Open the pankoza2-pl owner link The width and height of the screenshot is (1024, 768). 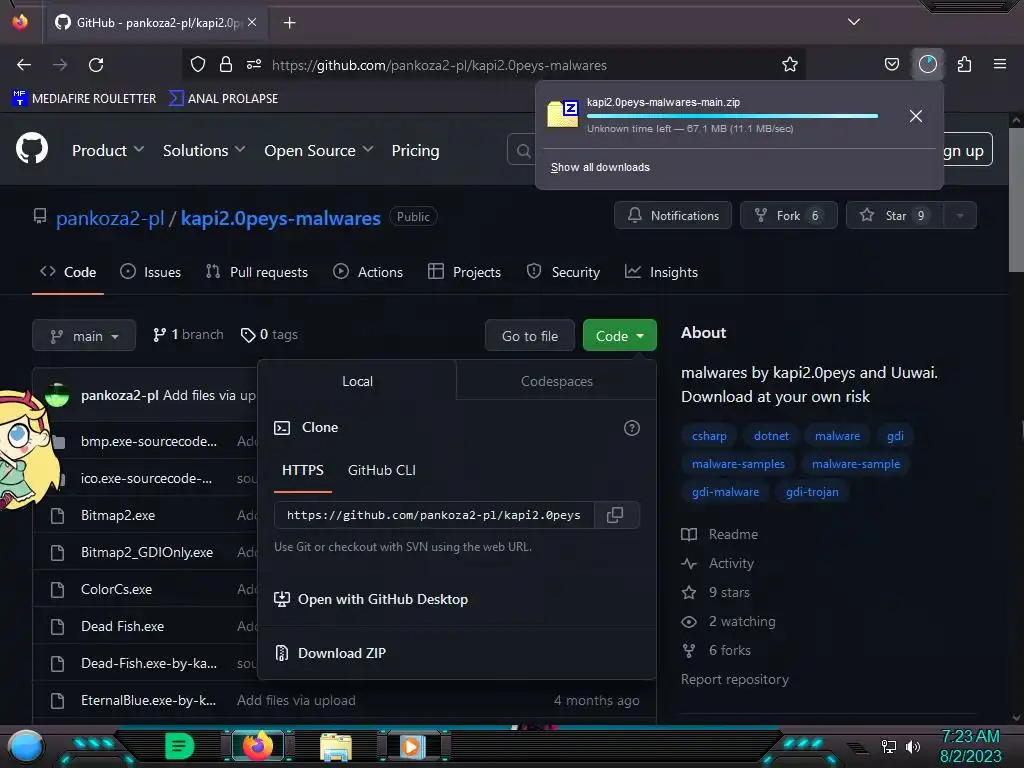pos(110,218)
